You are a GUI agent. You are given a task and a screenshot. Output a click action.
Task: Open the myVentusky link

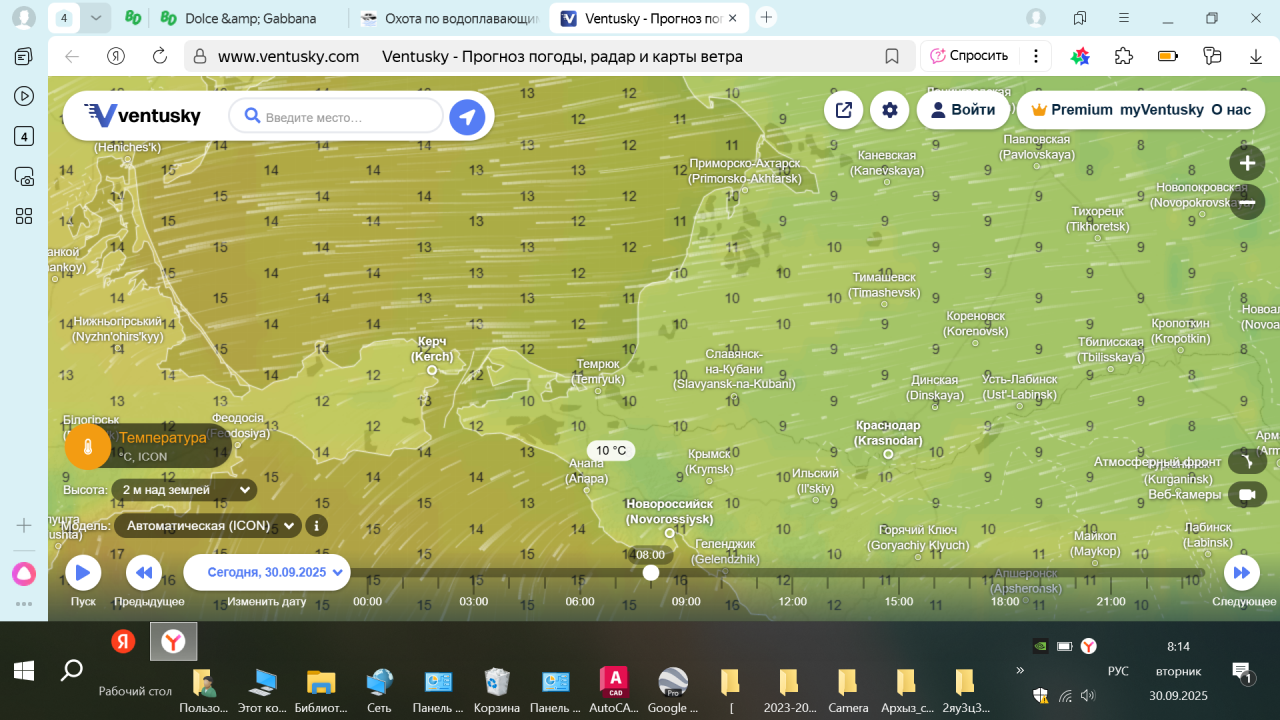click(x=1161, y=110)
